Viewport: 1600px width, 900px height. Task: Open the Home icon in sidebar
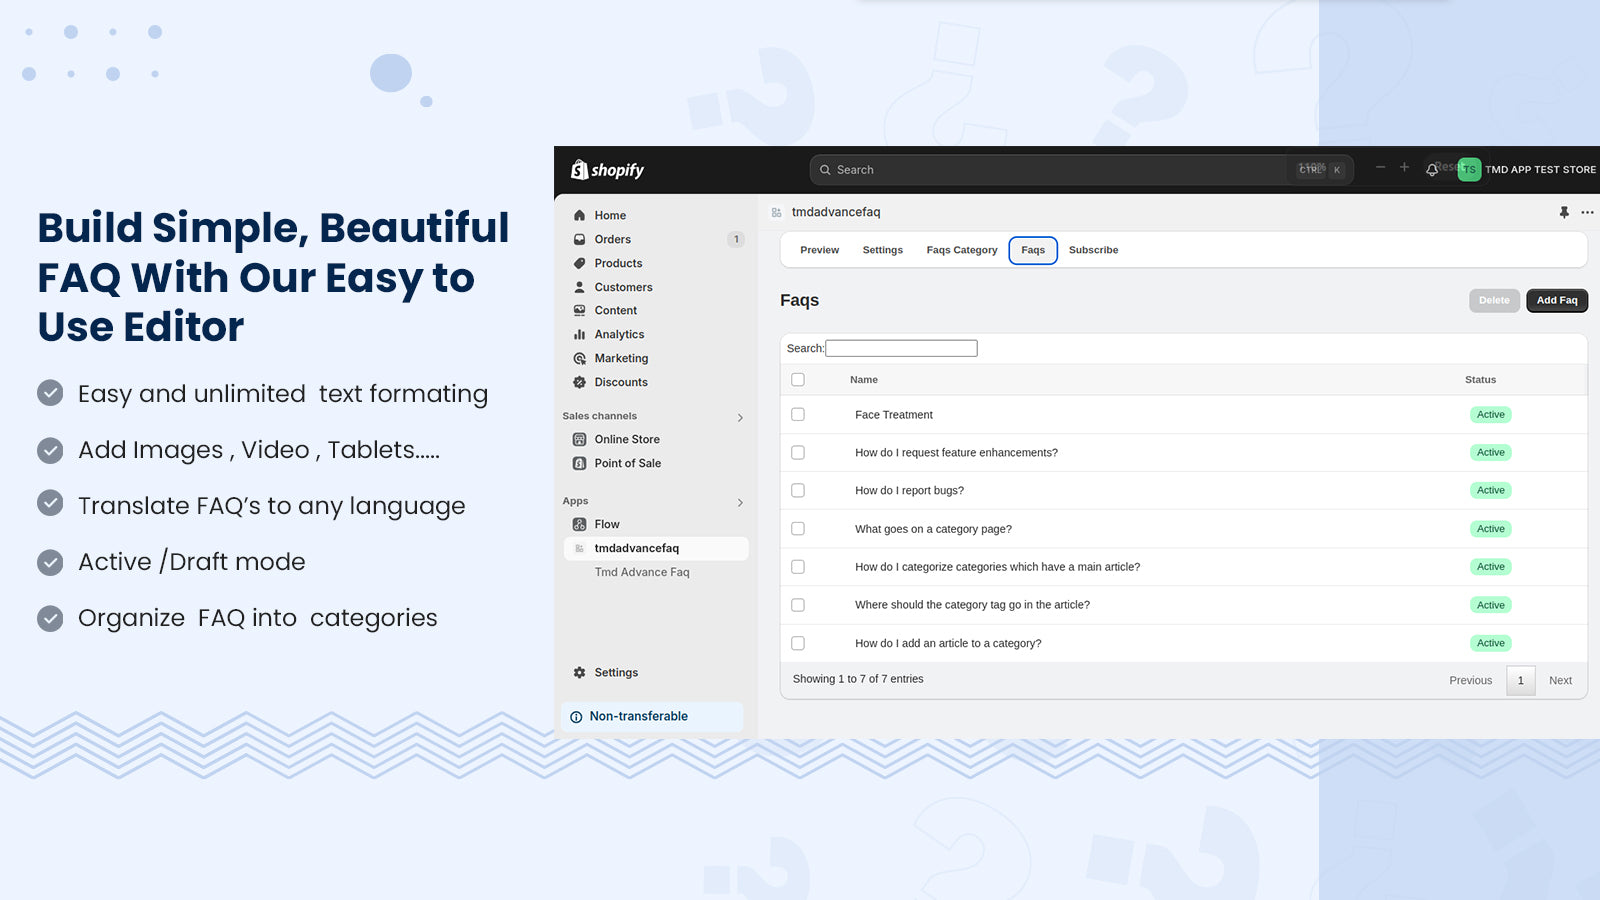579,215
